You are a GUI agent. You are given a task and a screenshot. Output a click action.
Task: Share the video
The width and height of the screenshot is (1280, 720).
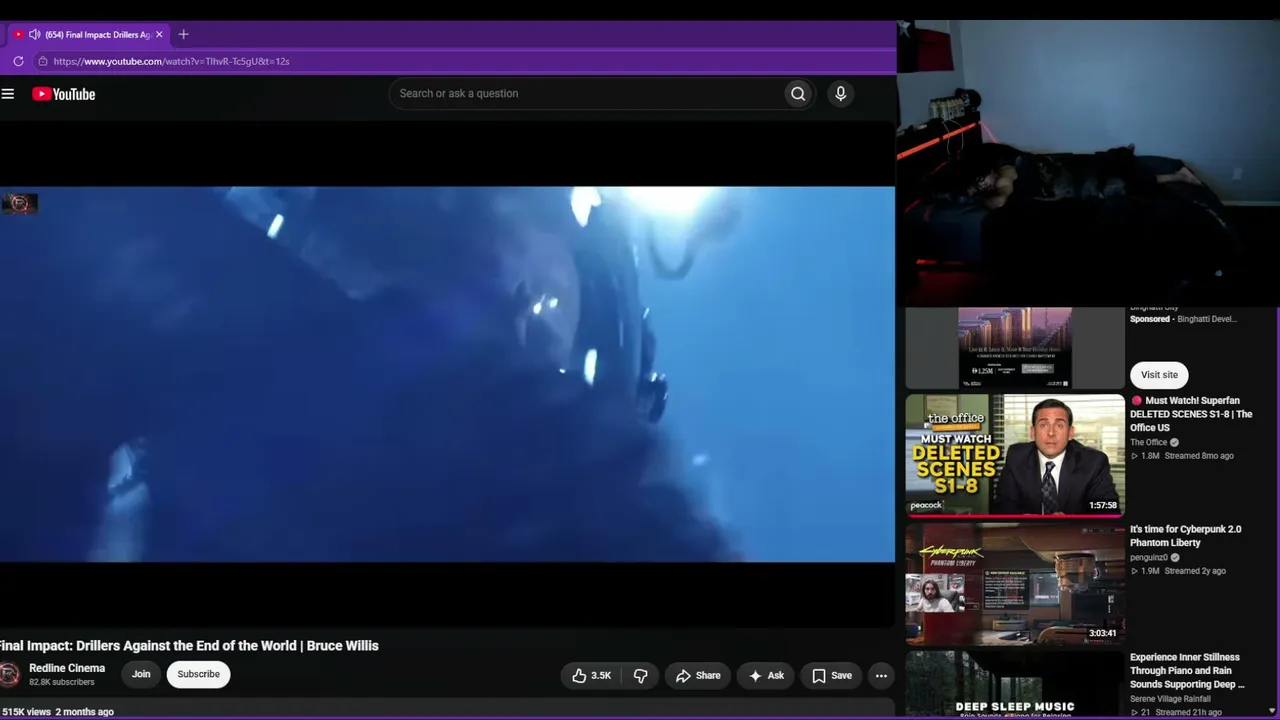[698, 676]
